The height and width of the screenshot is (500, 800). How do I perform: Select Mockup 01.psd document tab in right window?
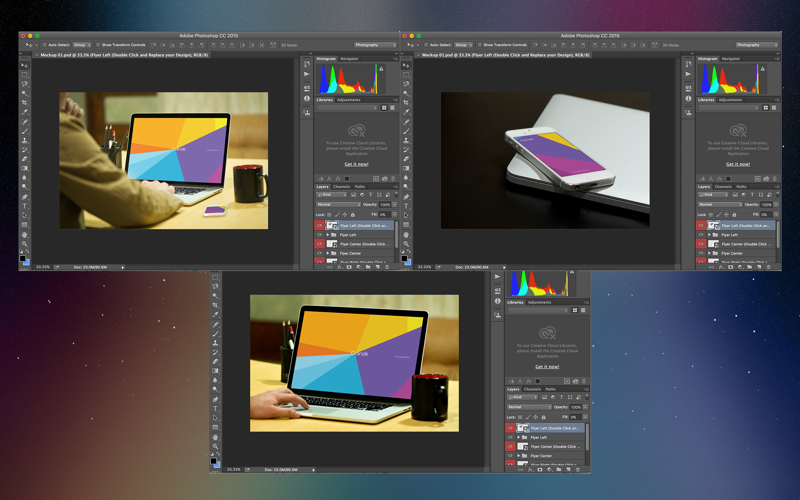click(x=506, y=55)
